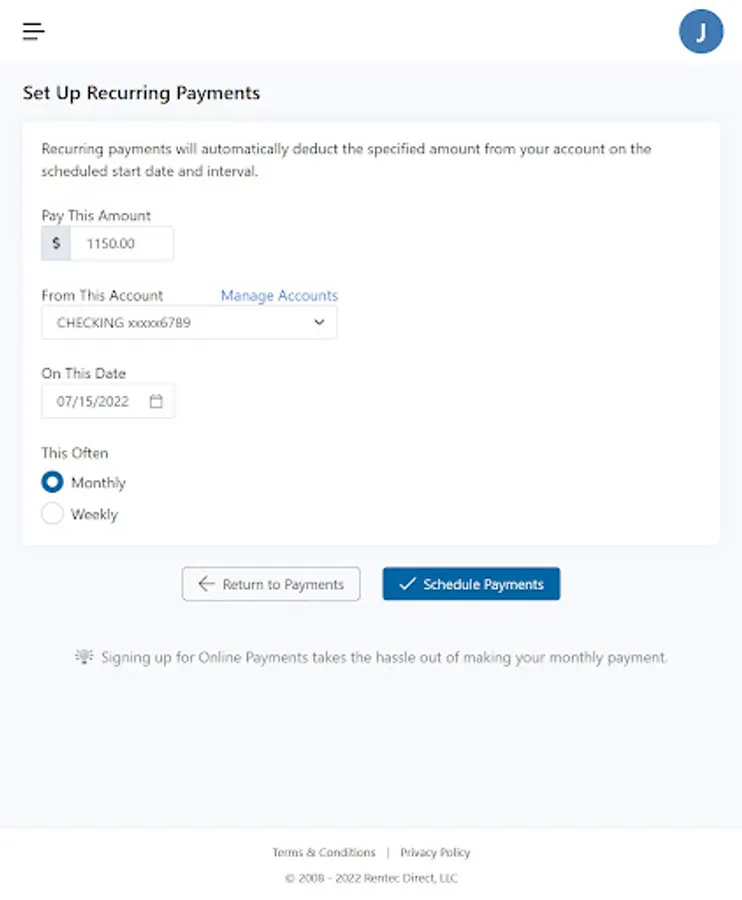Open the CHECKING xxxxx6789 account selector
The width and height of the screenshot is (742, 900).
(x=180, y=323)
